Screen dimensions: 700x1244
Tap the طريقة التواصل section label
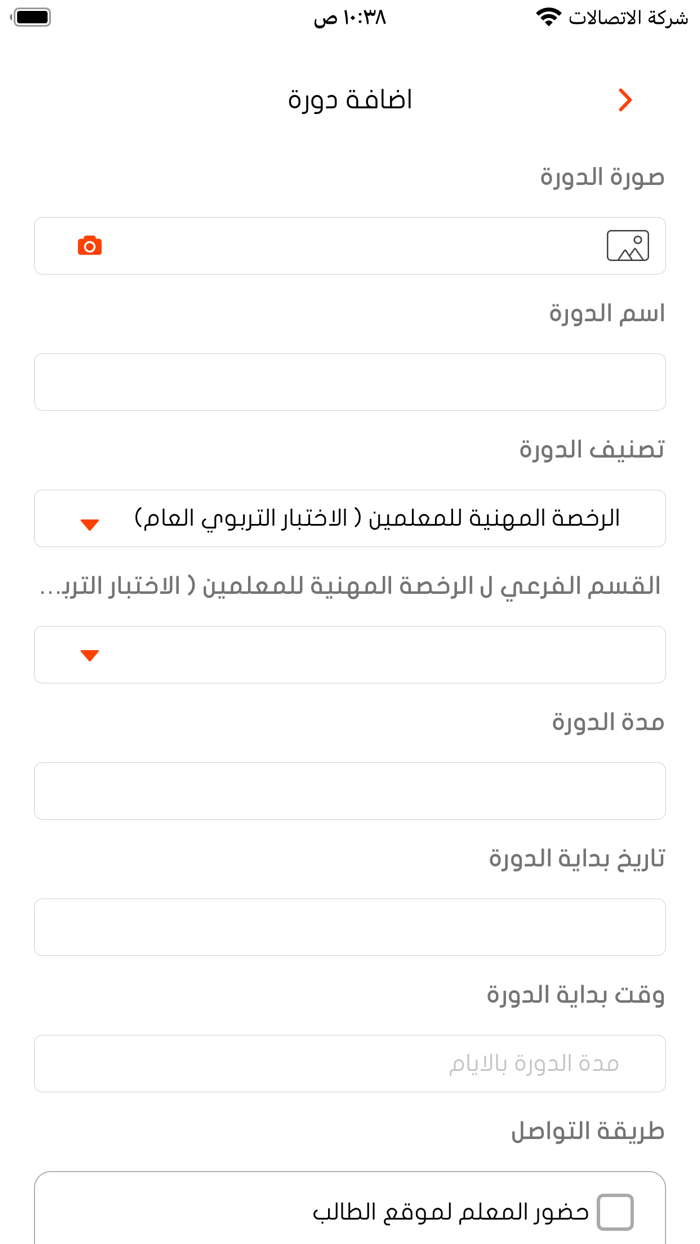pyautogui.click(x=587, y=1131)
